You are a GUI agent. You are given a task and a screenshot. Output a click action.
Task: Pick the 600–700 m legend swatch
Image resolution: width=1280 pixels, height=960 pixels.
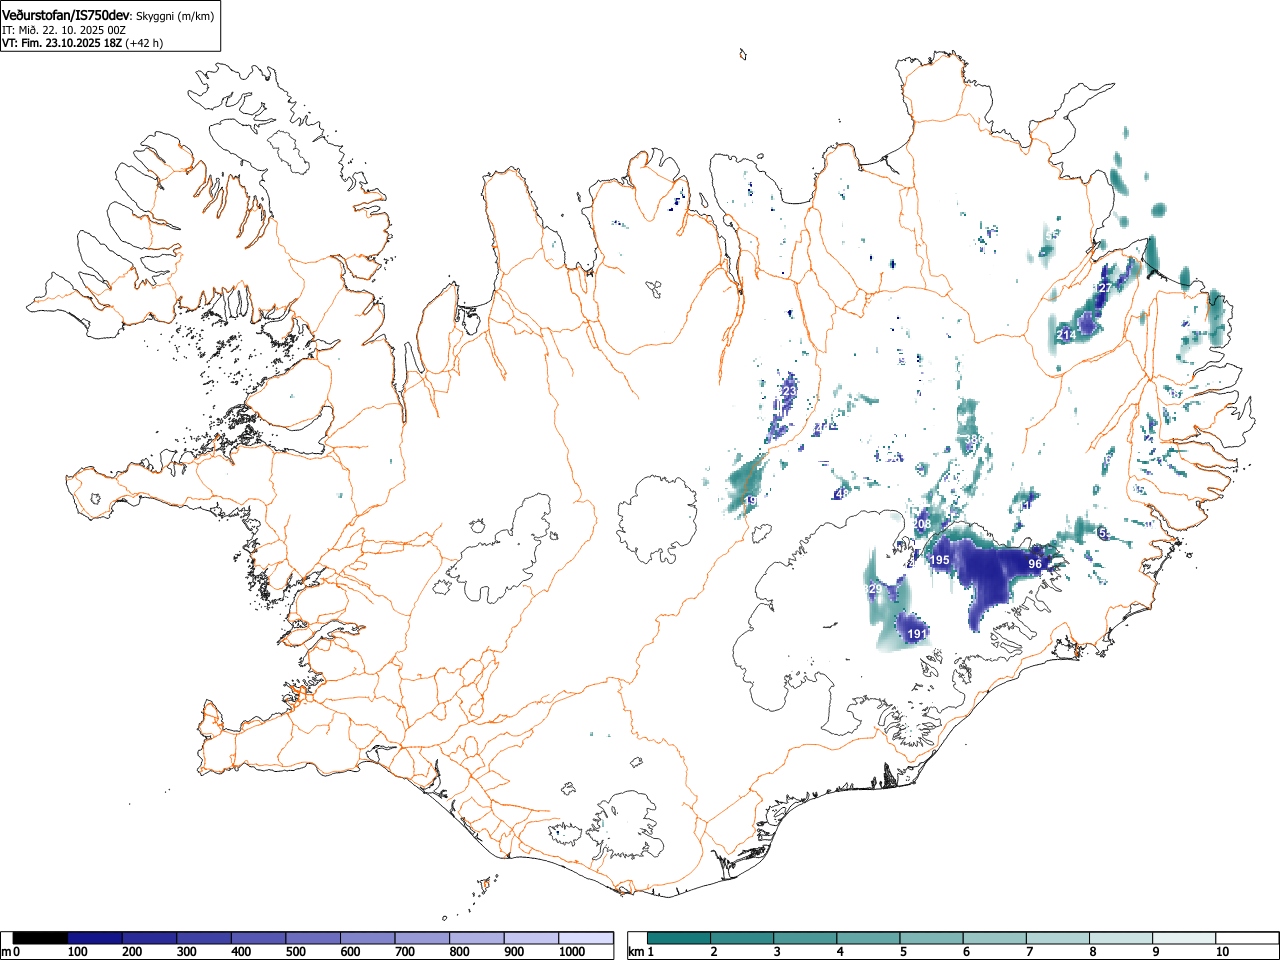click(x=367, y=938)
